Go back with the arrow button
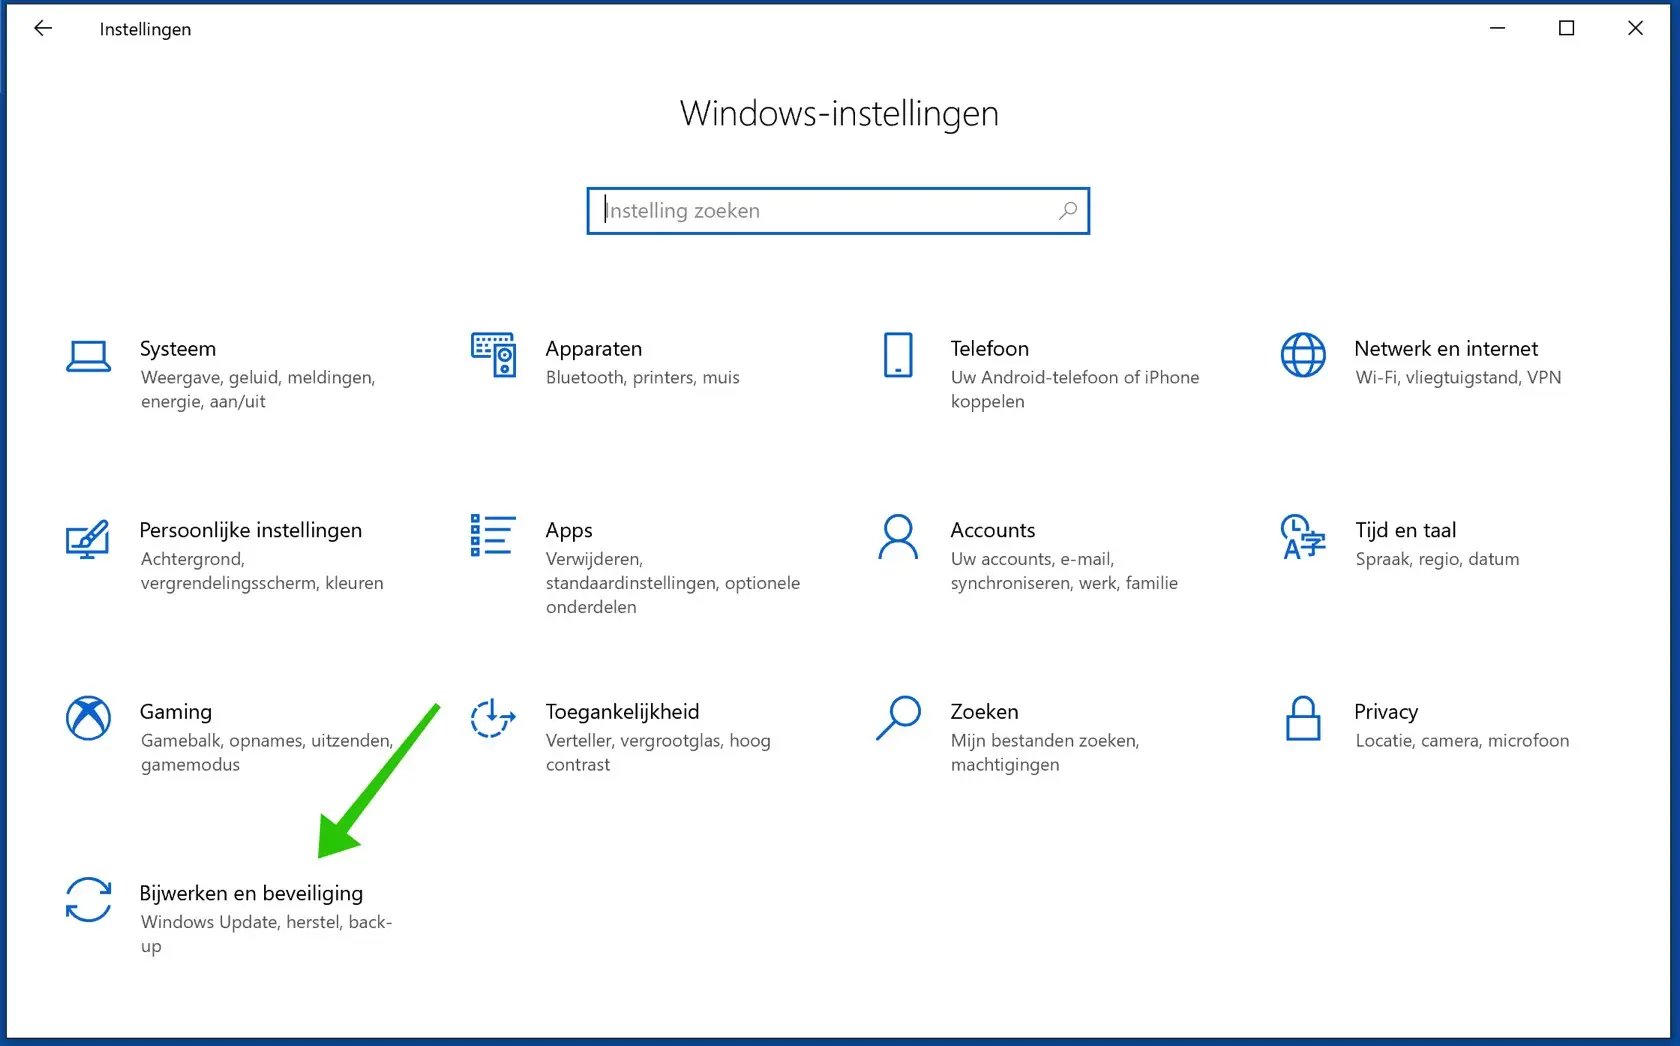The image size is (1680, 1046). coord(42,28)
